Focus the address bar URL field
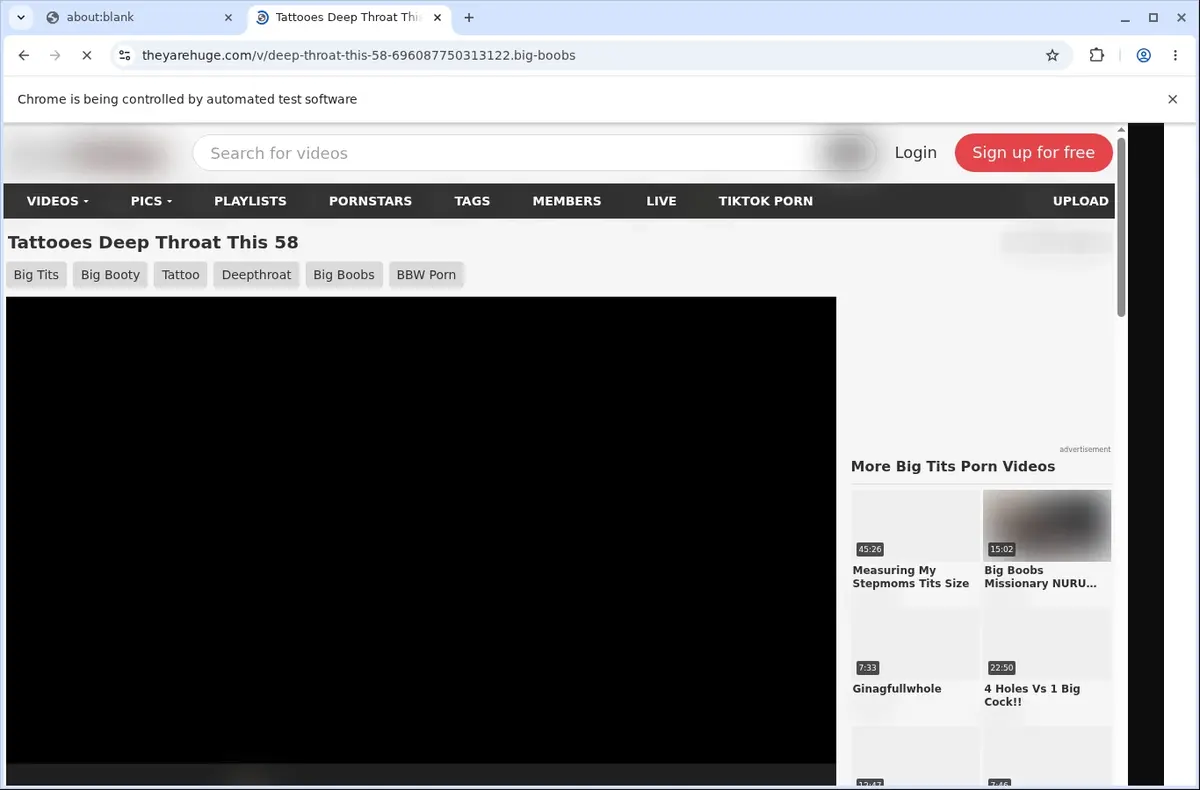The image size is (1200, 790). 590,56
